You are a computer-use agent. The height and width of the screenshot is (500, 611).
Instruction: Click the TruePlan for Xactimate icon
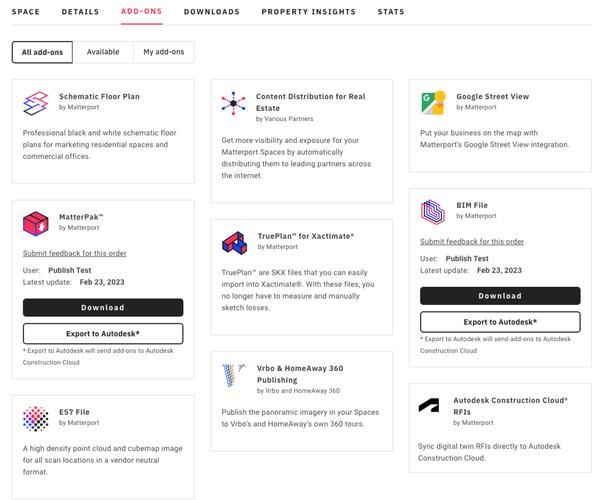click(234, 243)
